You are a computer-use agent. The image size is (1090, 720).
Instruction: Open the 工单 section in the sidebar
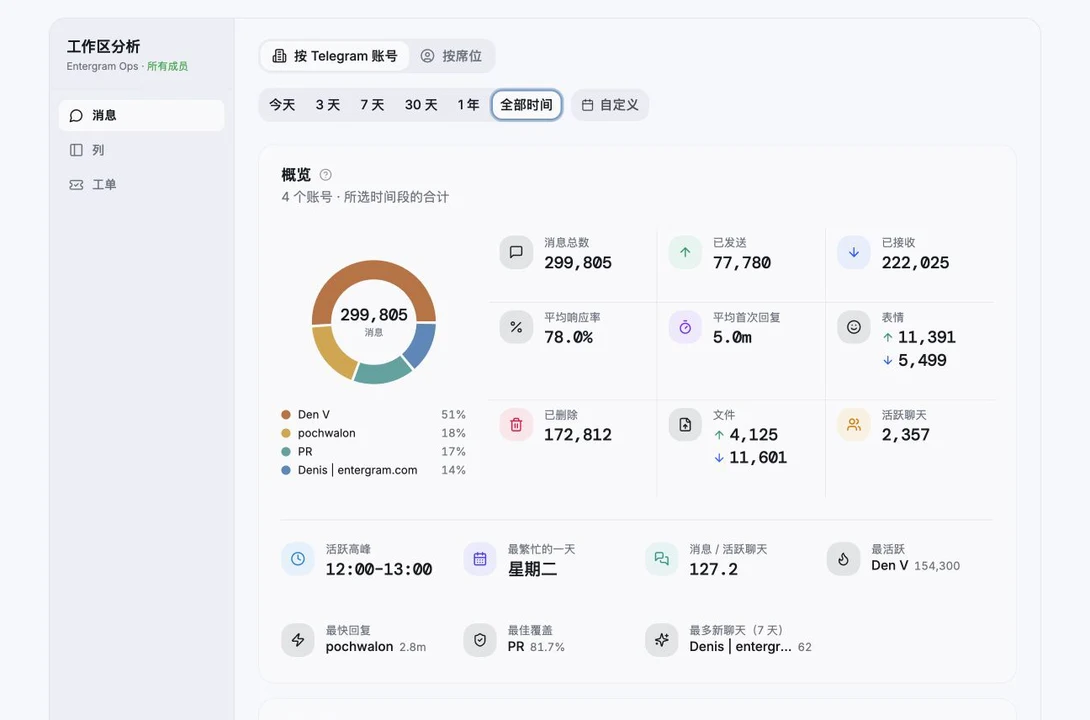tap(141, 185)
